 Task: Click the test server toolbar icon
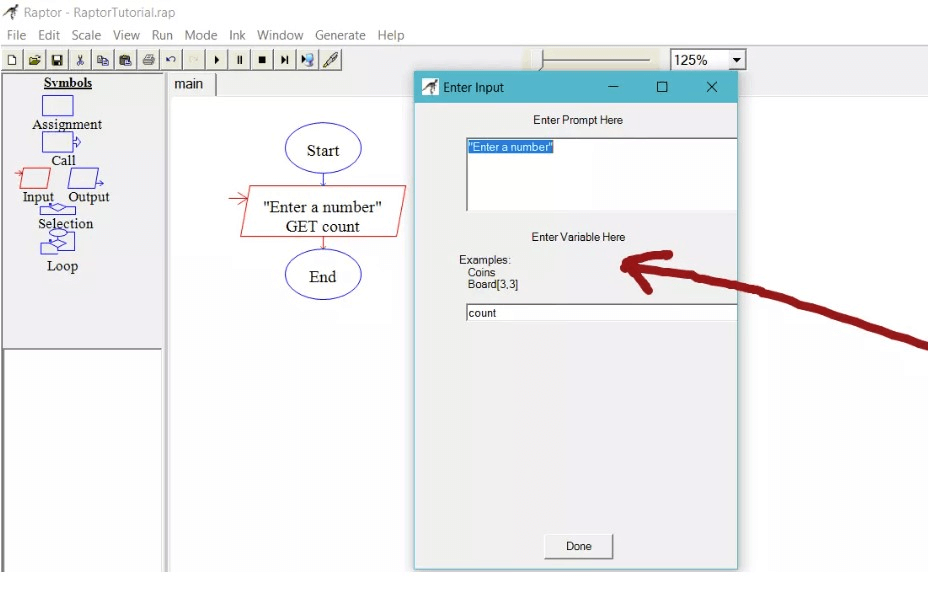click(x=307, y=60)
